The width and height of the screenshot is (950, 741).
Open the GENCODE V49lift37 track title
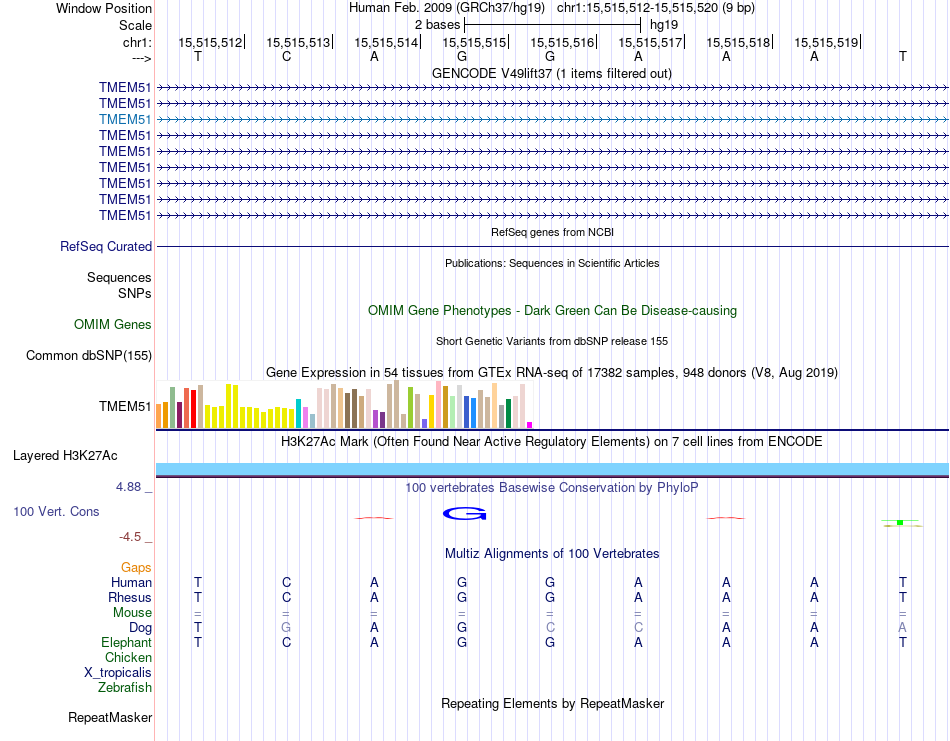(551, 74)
